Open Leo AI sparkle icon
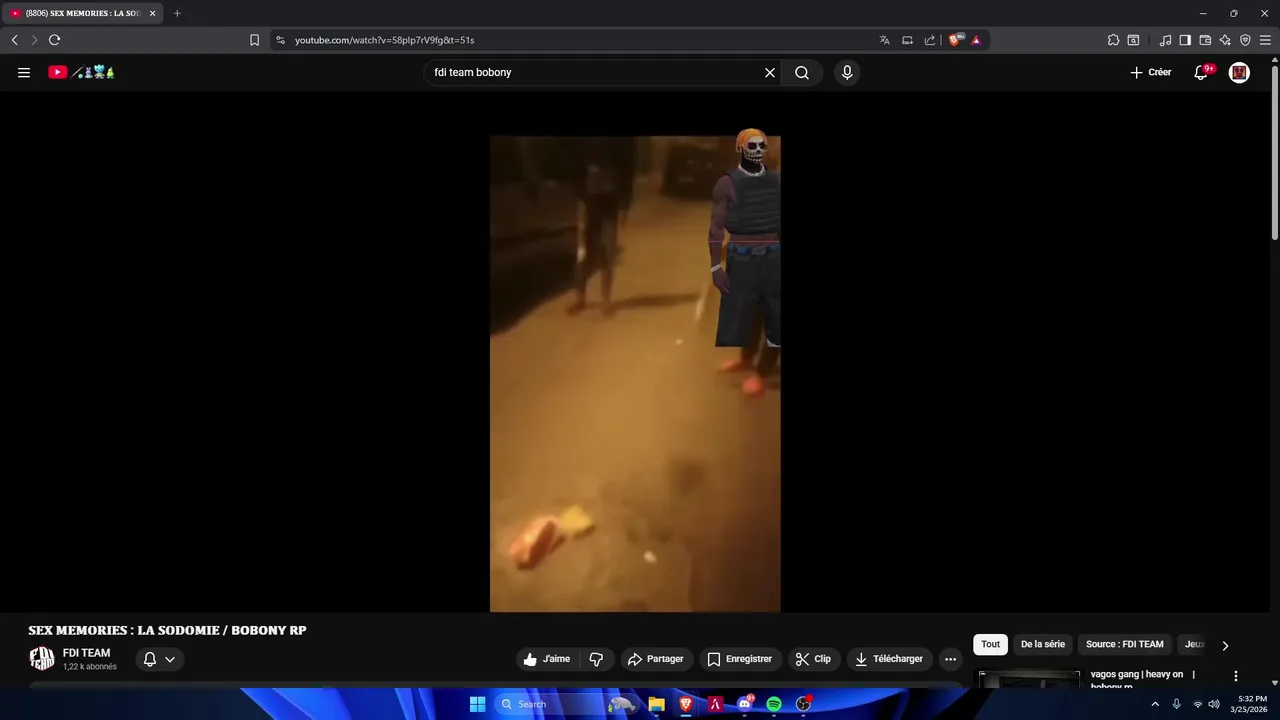This screenshot has width=1280, height=720. [x=1225, y=40]
